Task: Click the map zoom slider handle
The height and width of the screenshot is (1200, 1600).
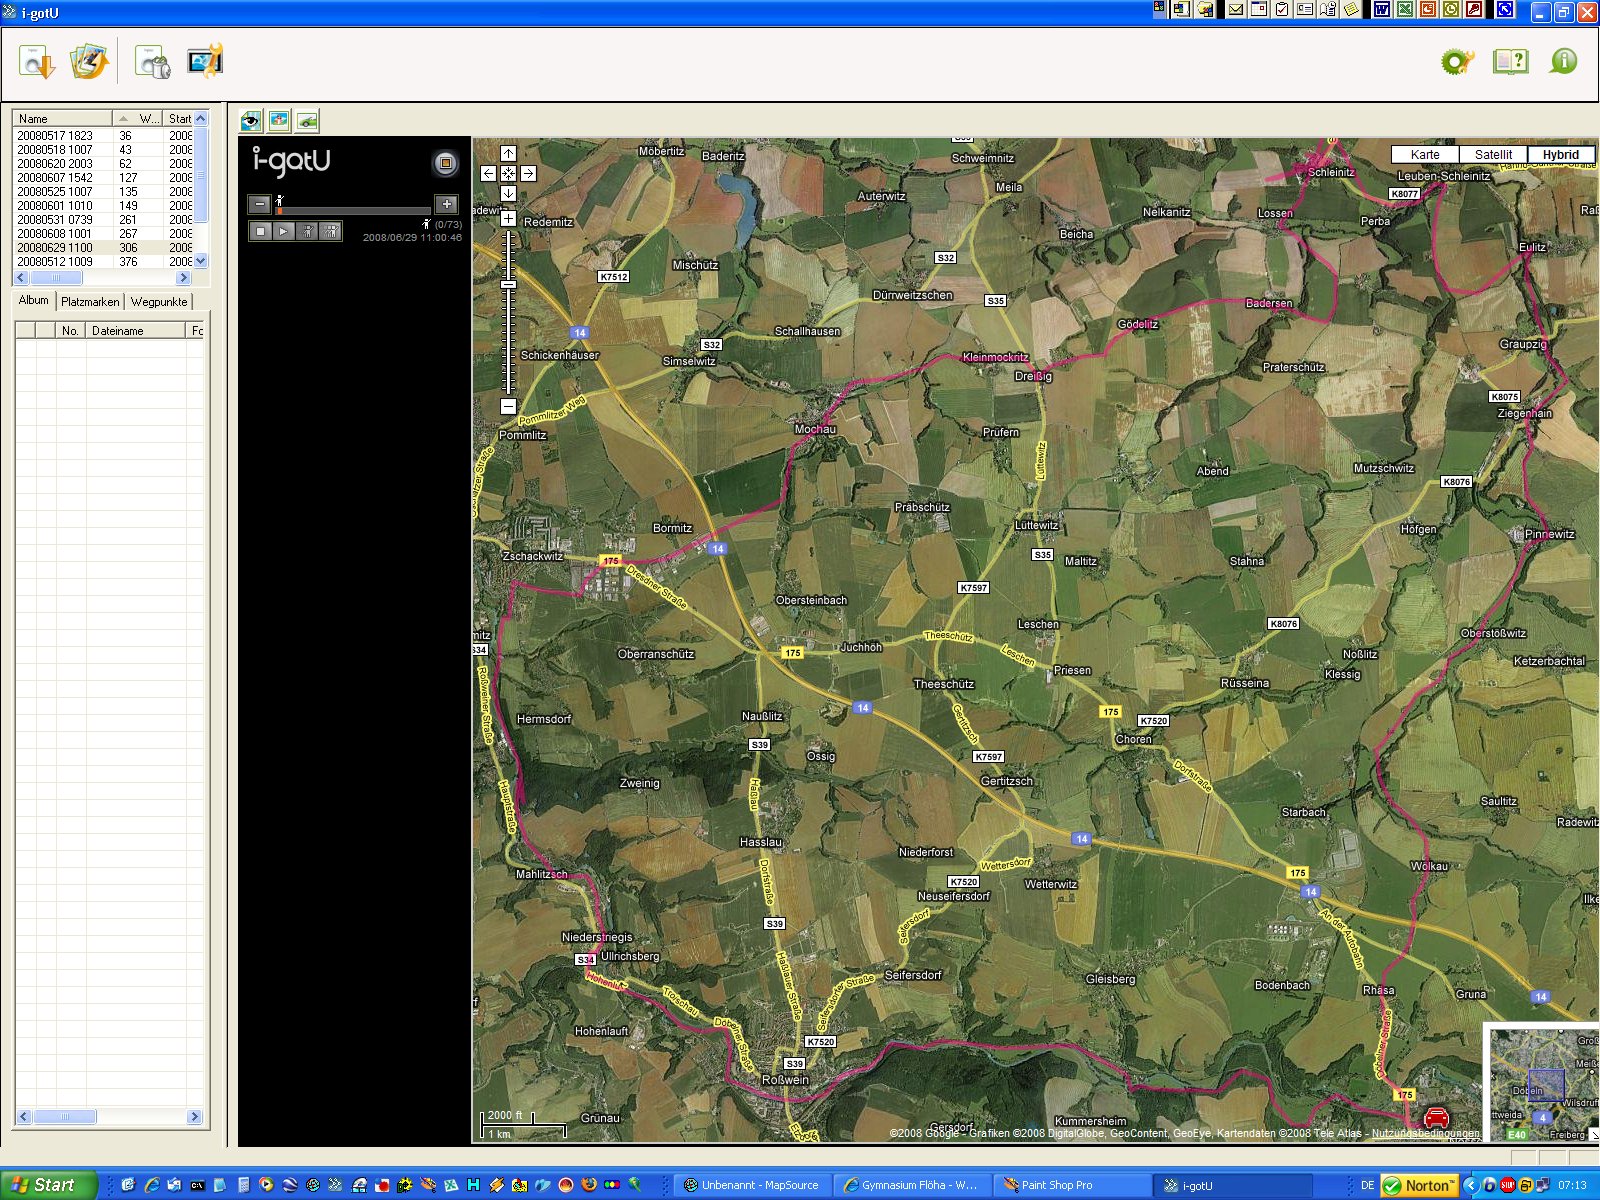Action: (508, 285)
